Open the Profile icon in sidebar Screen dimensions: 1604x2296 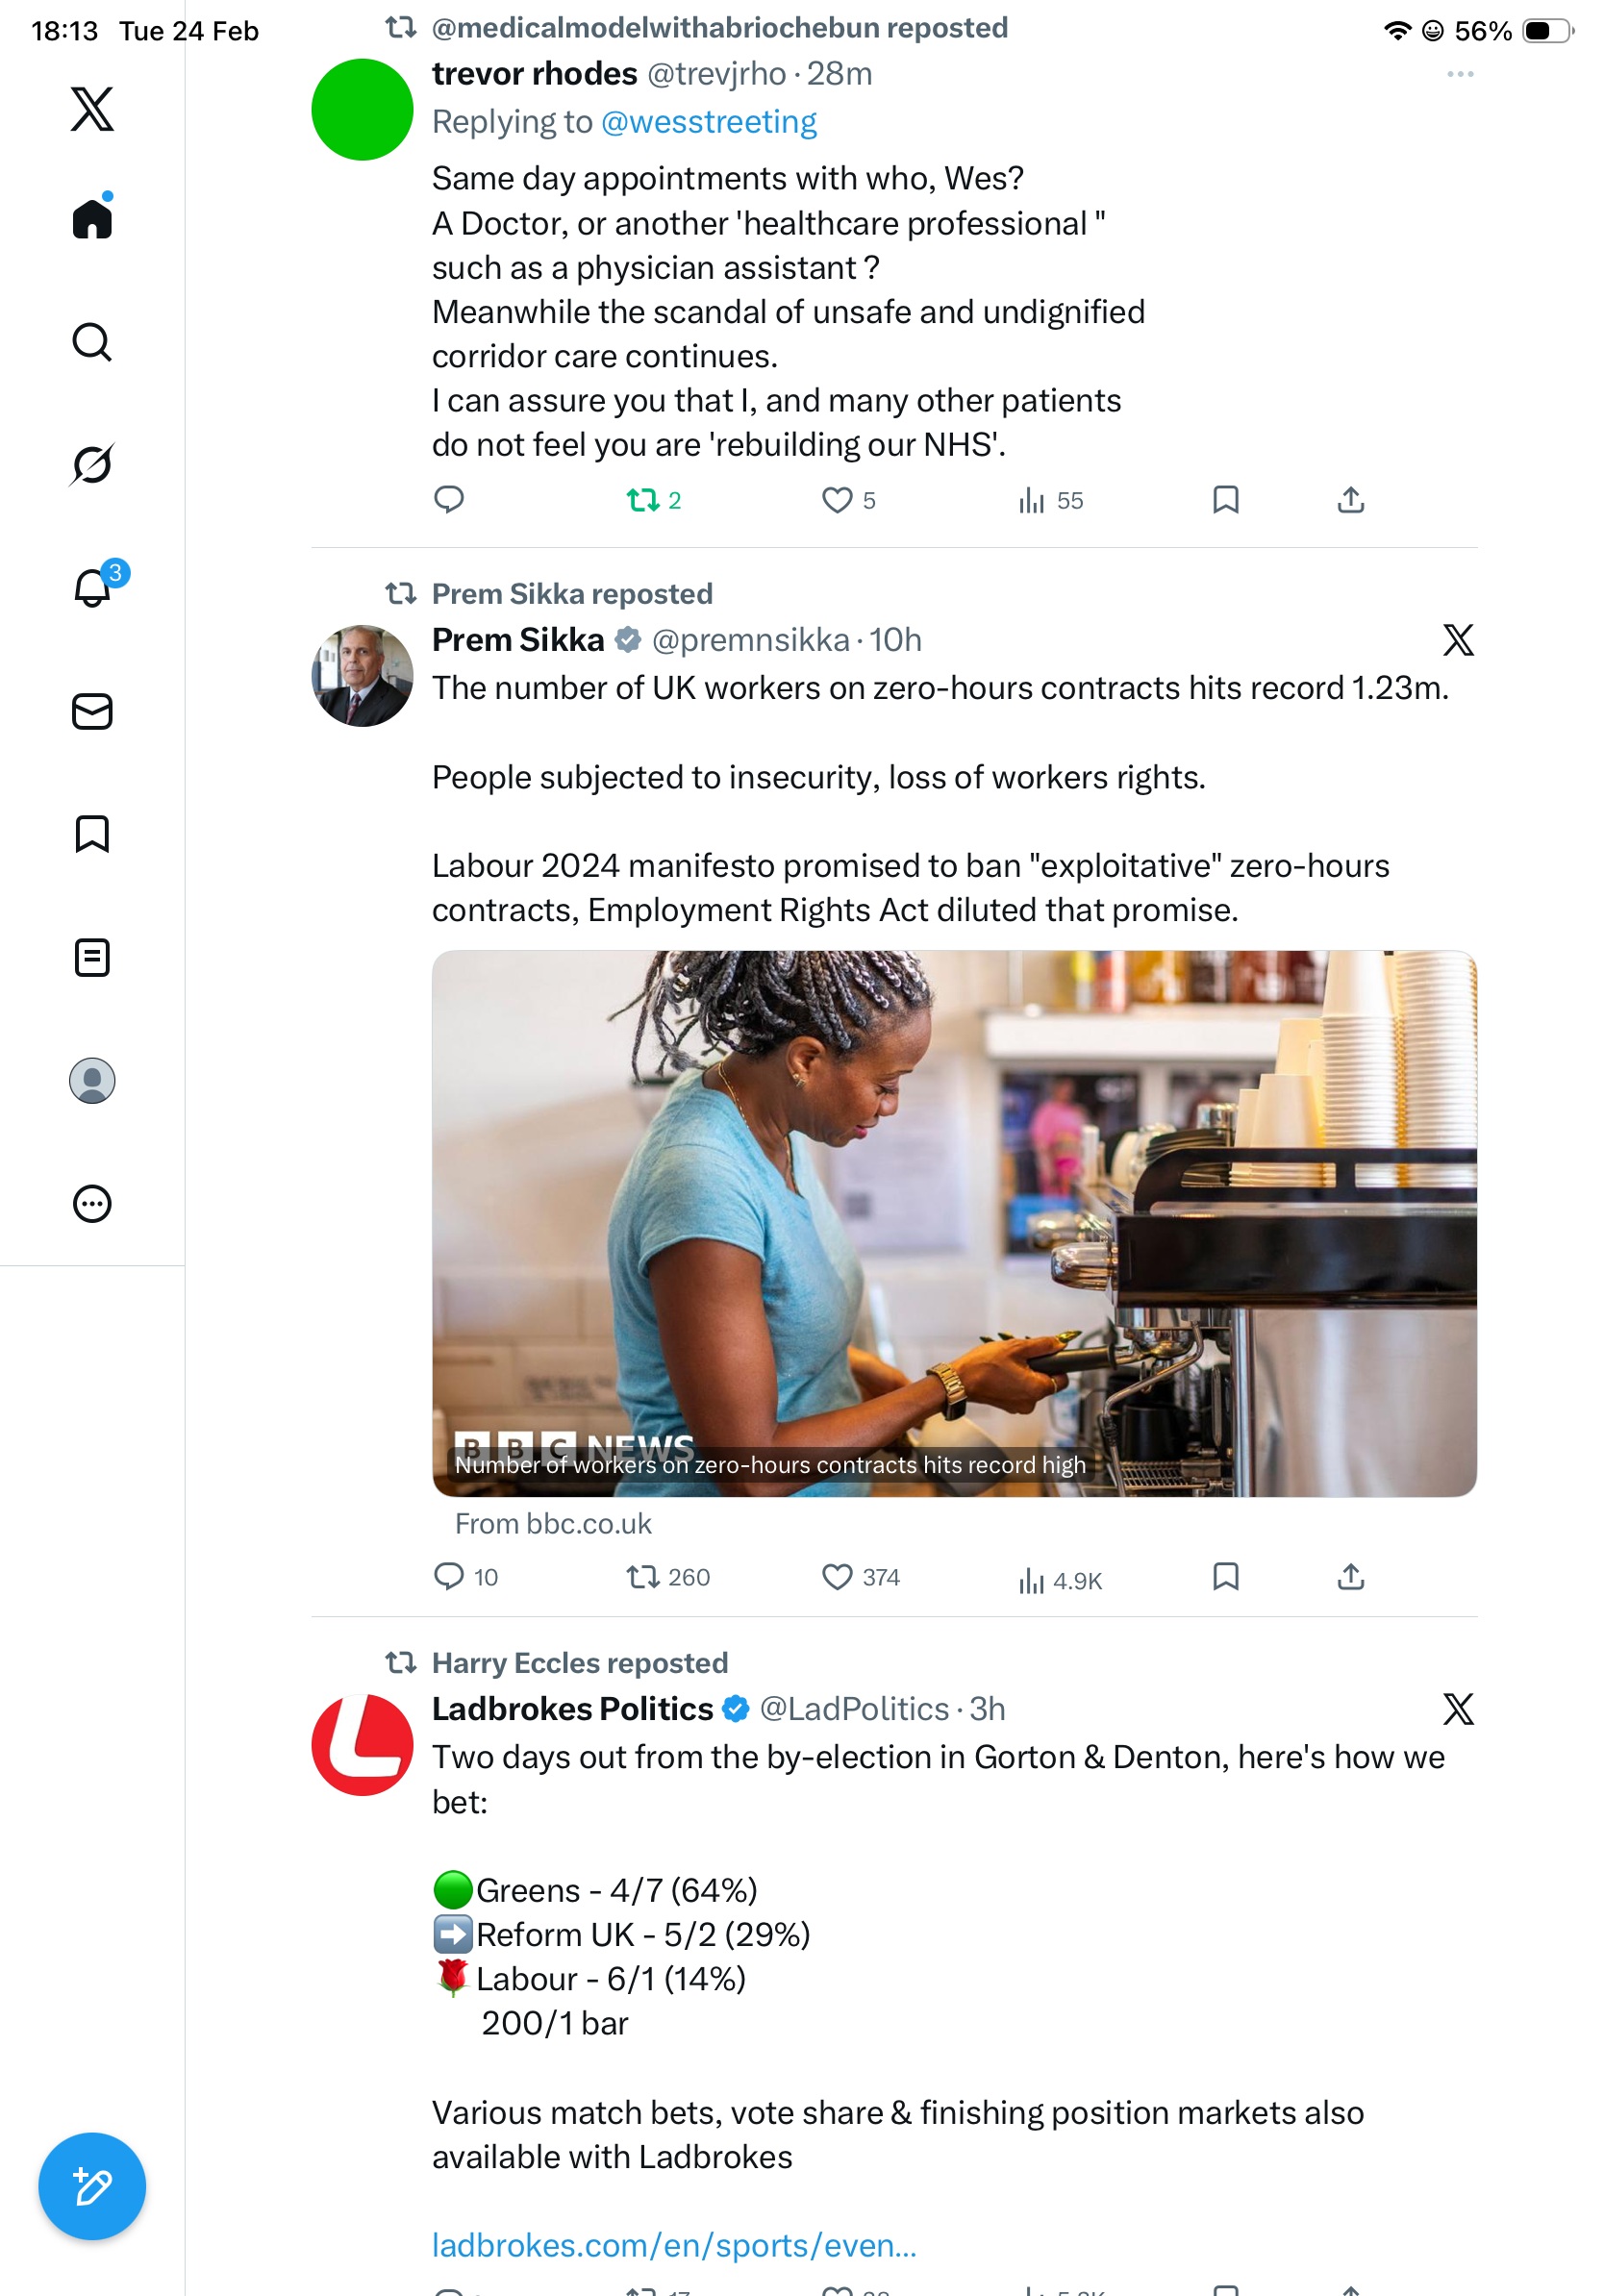click(92, 1081)
